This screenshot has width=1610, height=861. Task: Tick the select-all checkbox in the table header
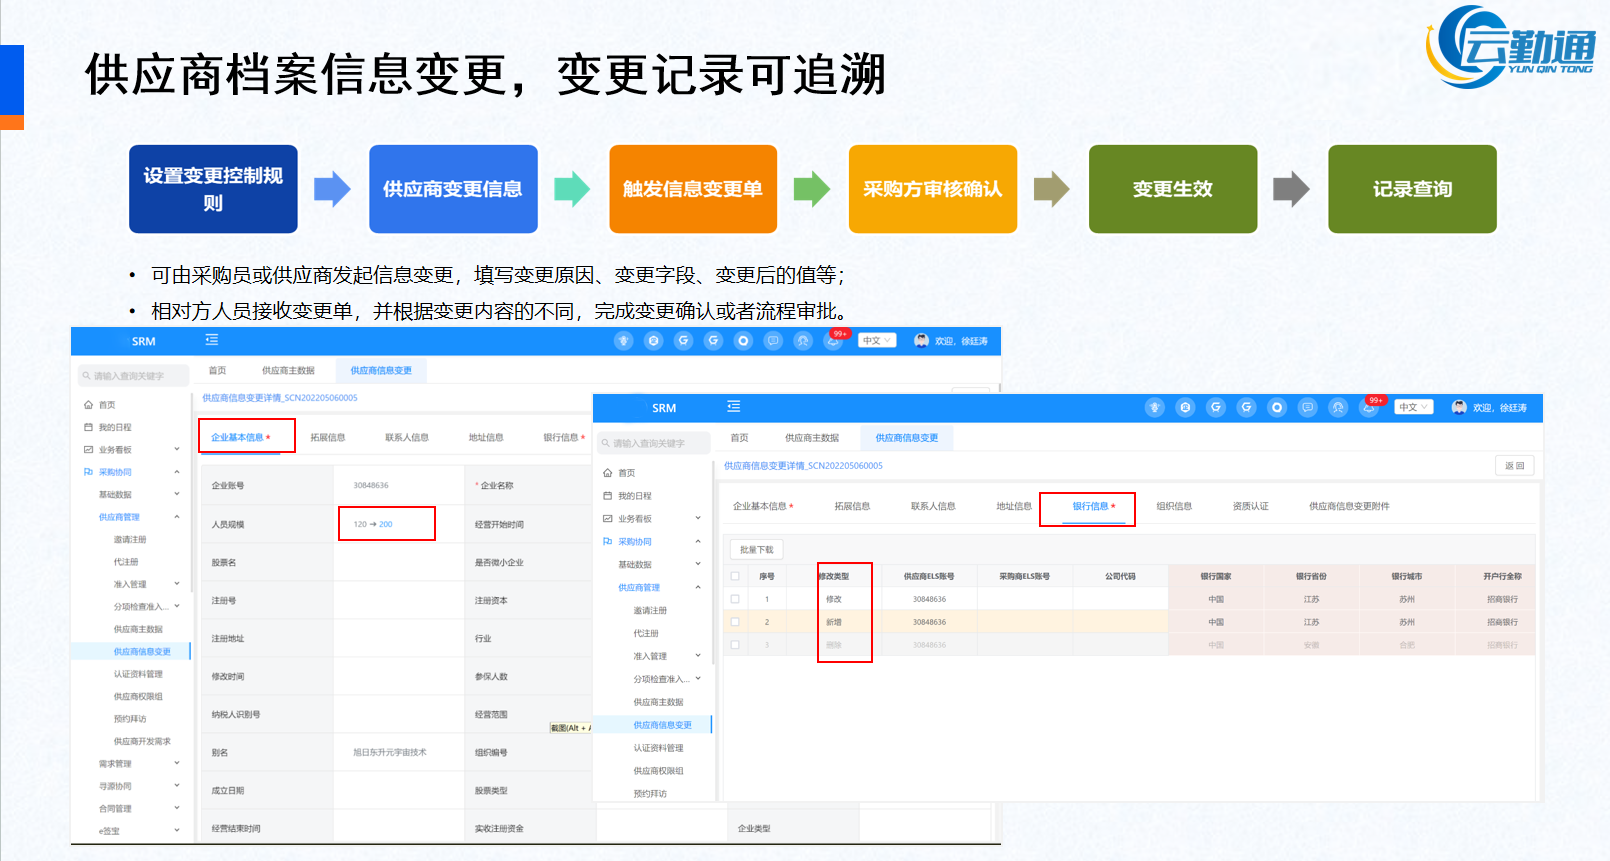click(735, 576)
